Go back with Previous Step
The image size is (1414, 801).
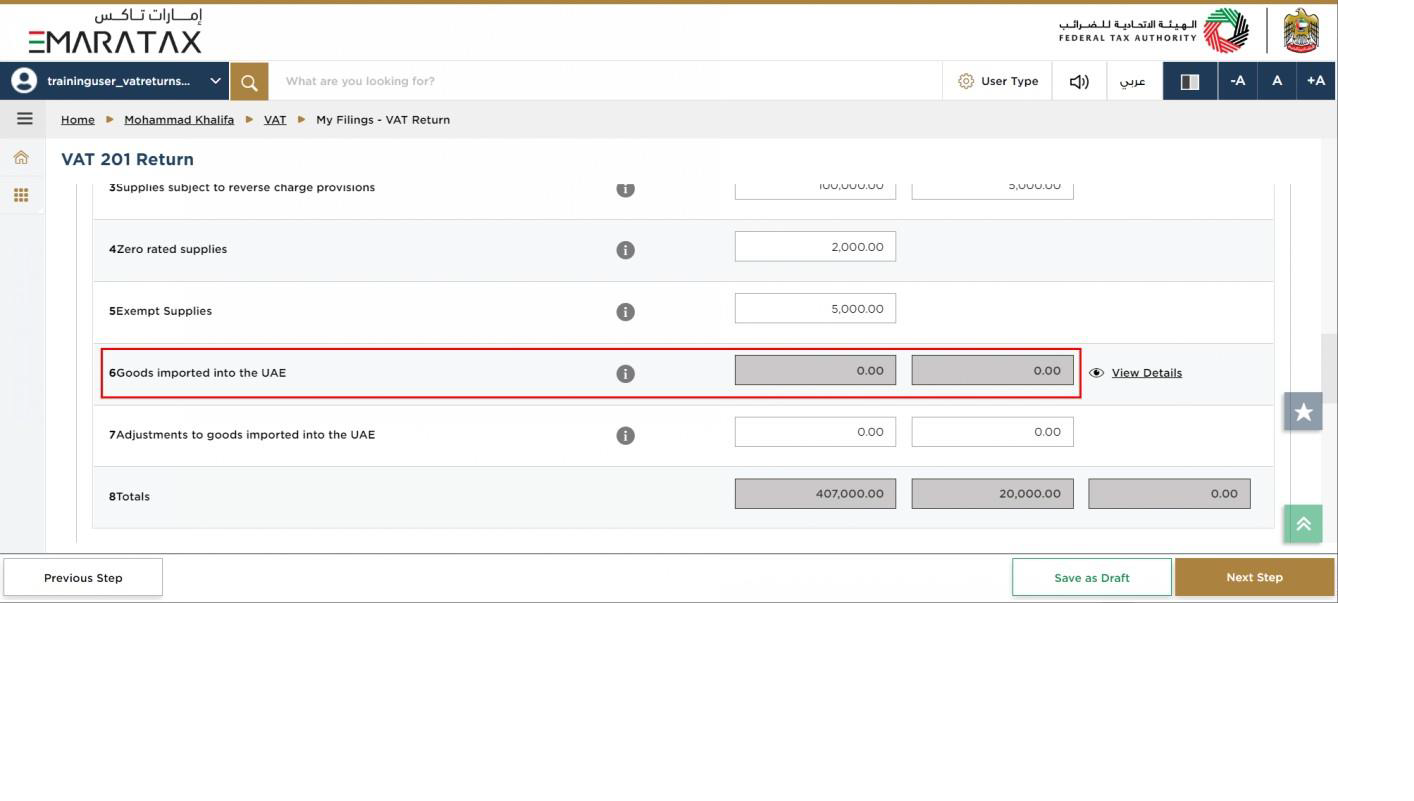pyautogui.click(x=83, y=578)
